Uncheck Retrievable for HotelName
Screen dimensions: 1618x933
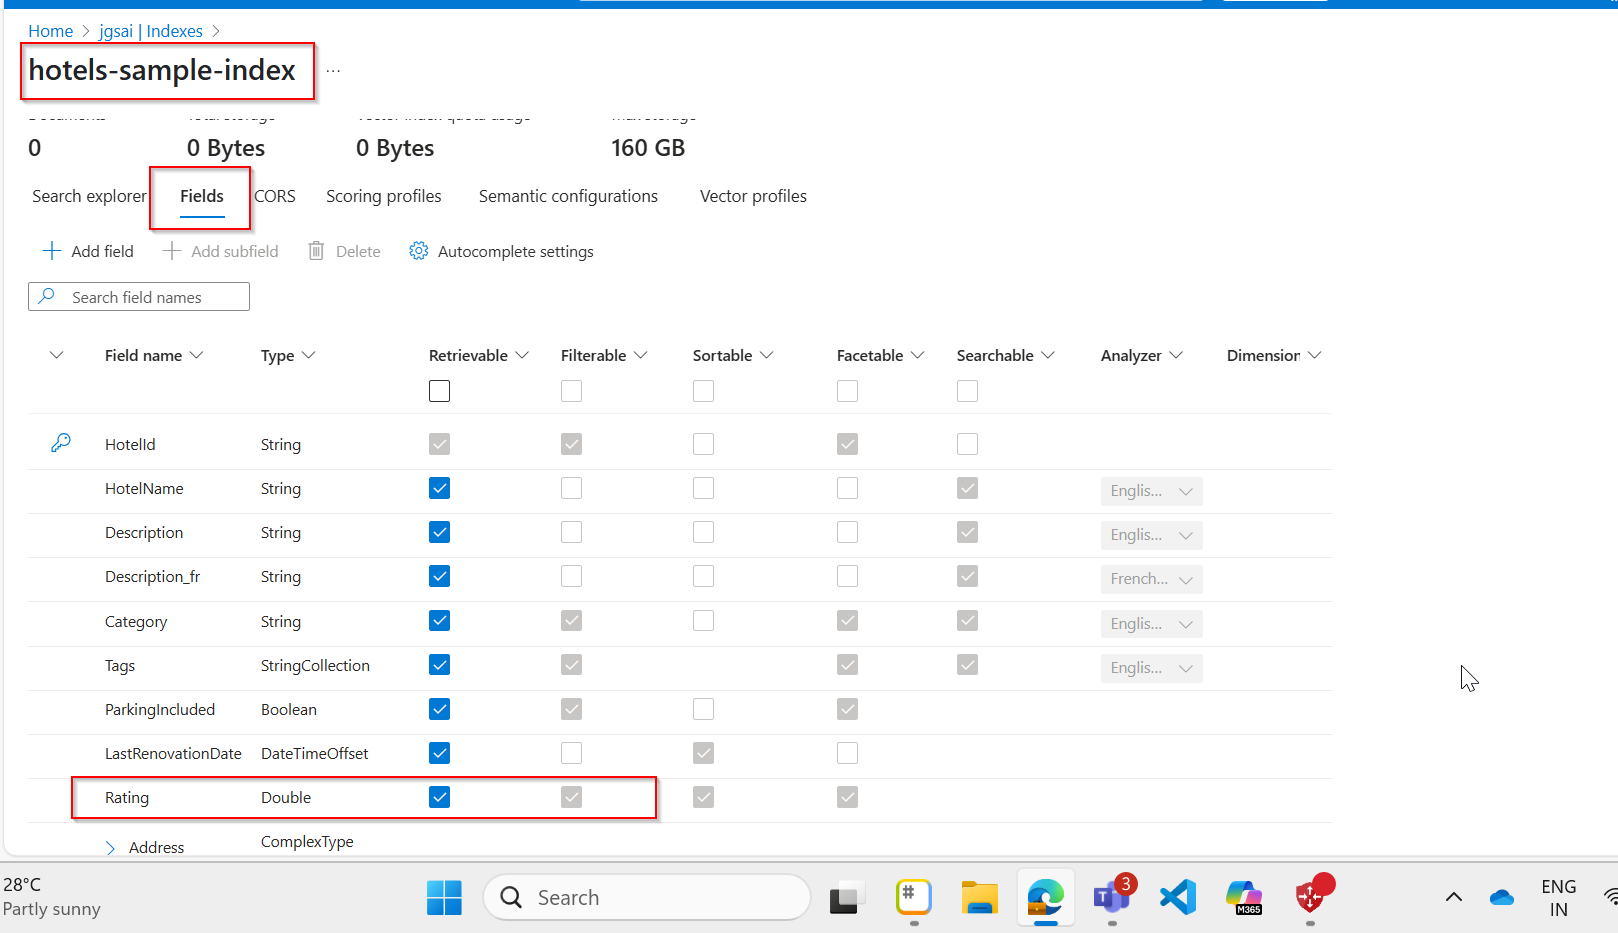pyautogui.click(x=439, y=488)
